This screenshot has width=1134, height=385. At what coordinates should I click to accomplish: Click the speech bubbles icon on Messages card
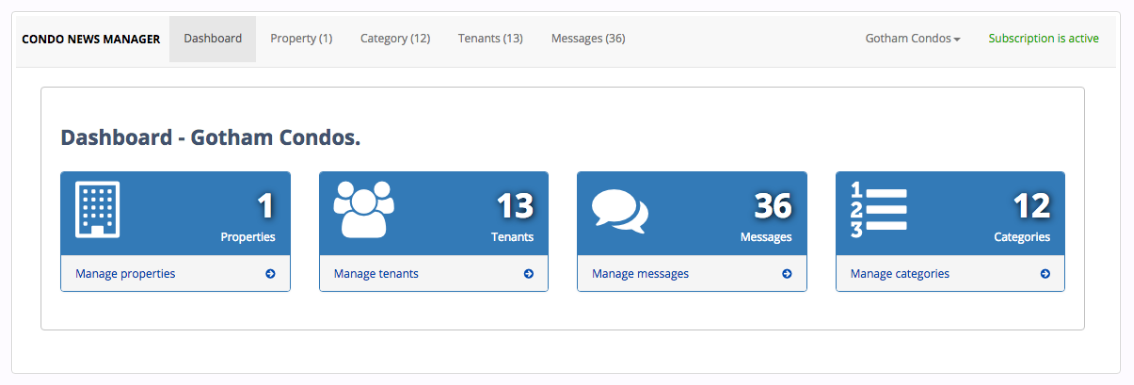click(x=621, y=211)
